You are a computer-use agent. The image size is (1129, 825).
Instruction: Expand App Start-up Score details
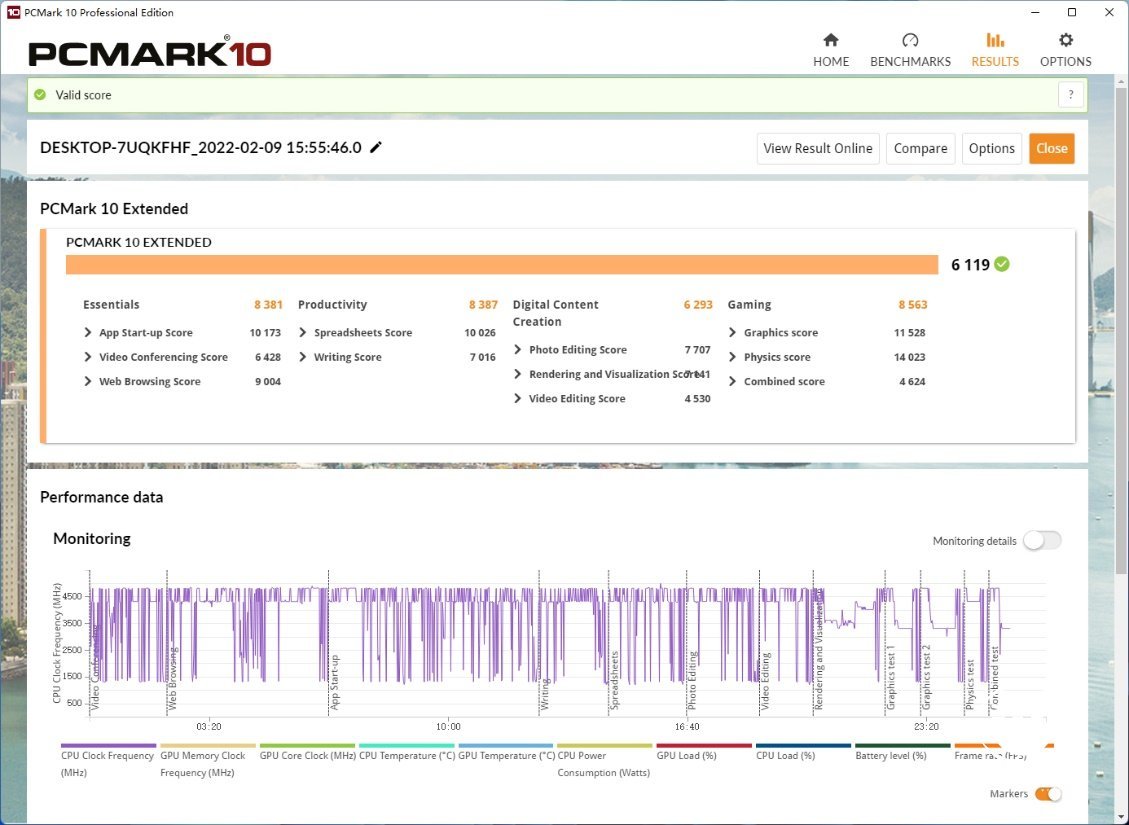pyautogui.click(x=88, y=333)
